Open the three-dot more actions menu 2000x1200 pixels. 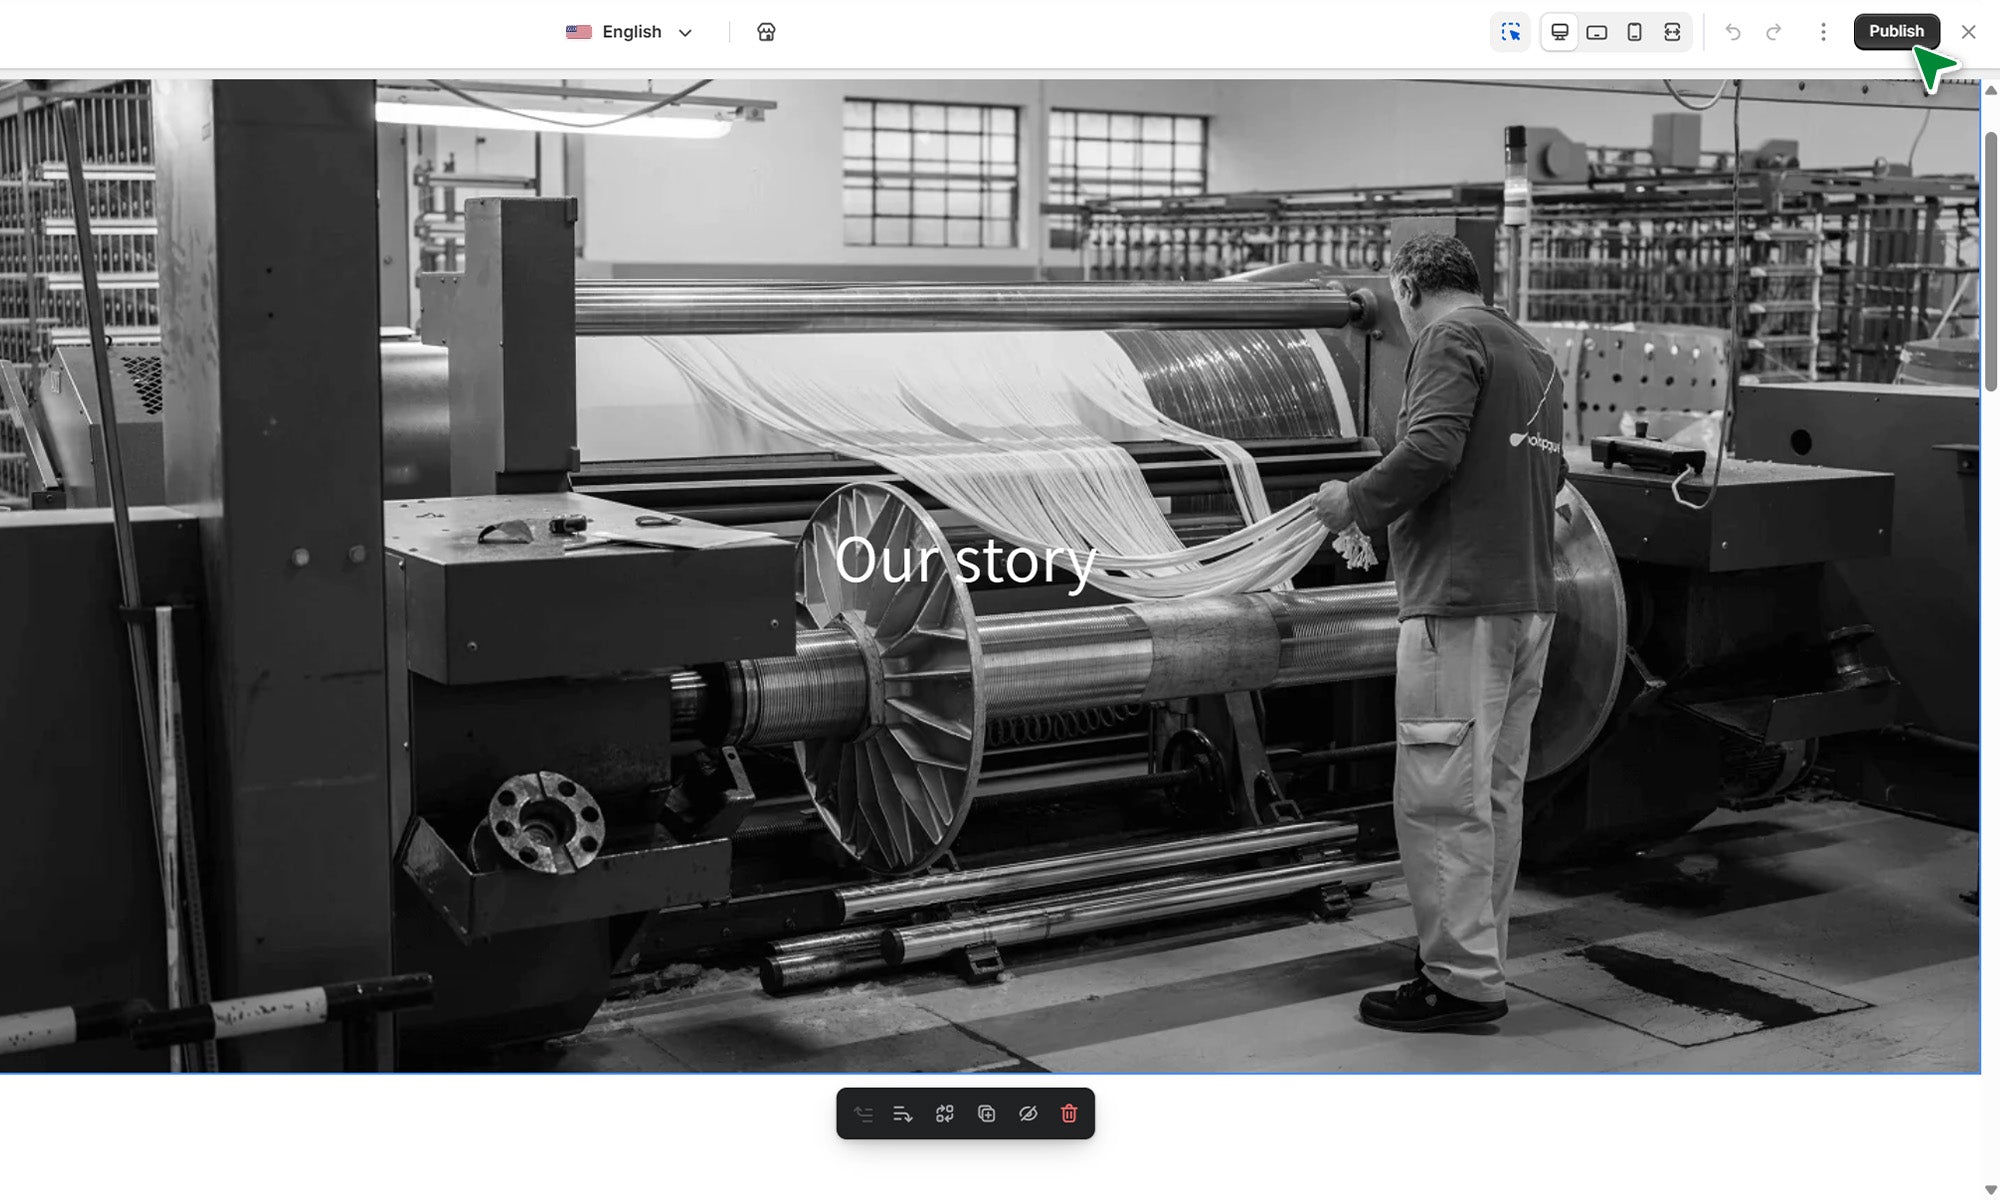pos(1823,32)
